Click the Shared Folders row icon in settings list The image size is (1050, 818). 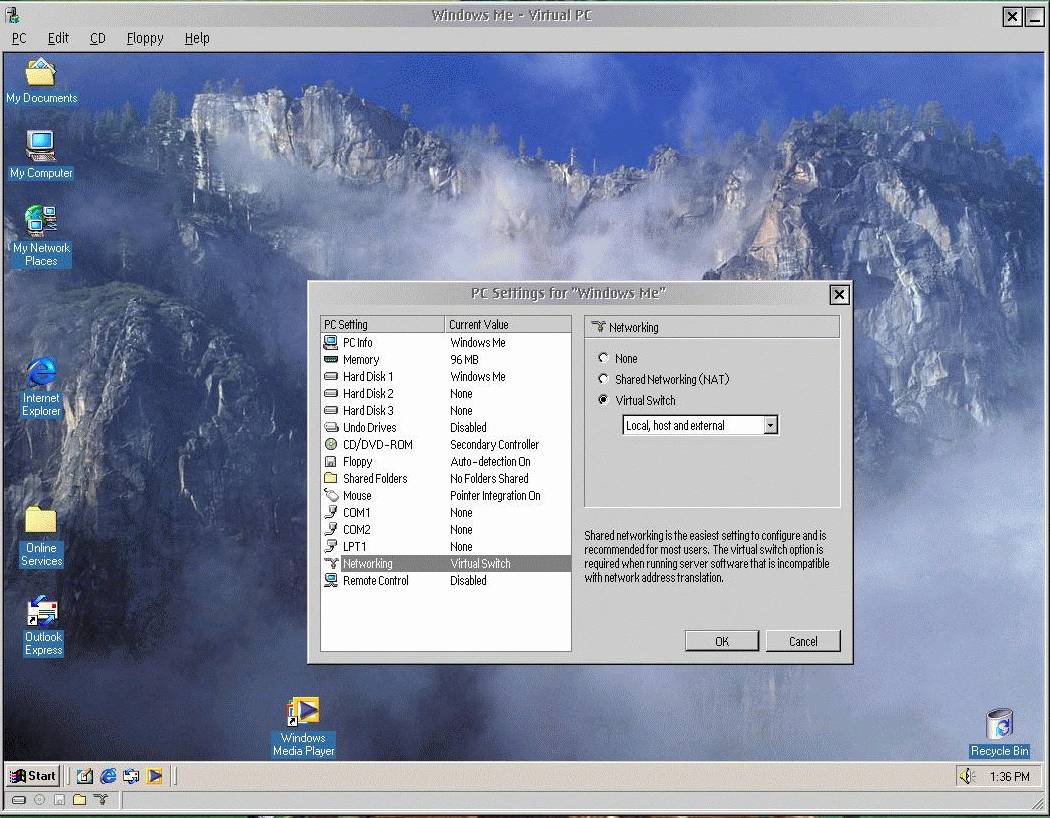coord(331,478)
